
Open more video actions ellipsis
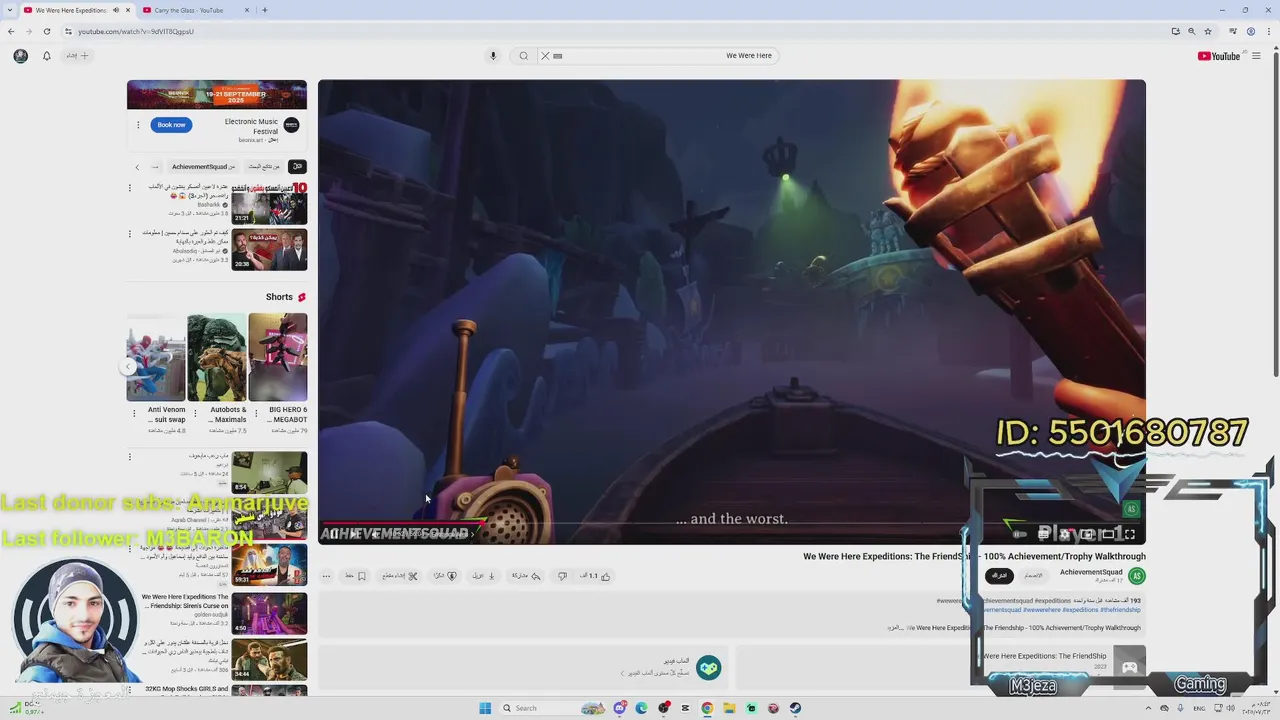[x=326, y=576]
